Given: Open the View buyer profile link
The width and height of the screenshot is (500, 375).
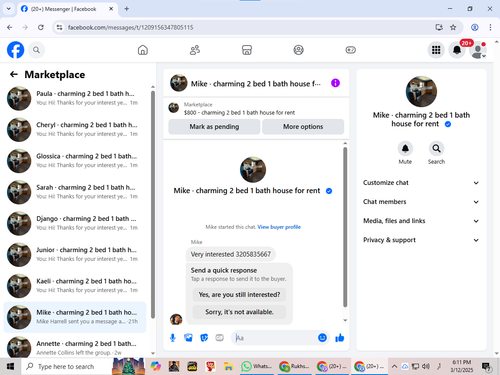Looking at the screenshot, I should [279, 227].
